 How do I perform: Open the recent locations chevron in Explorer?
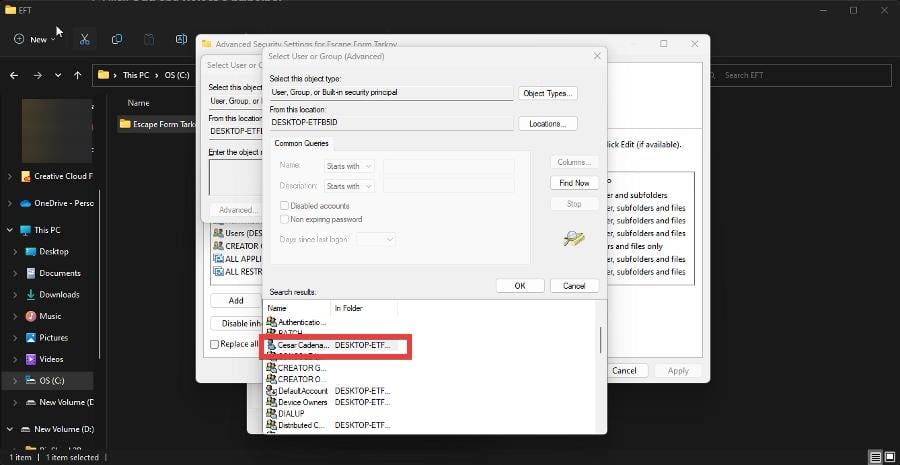[x=58, y=75]
